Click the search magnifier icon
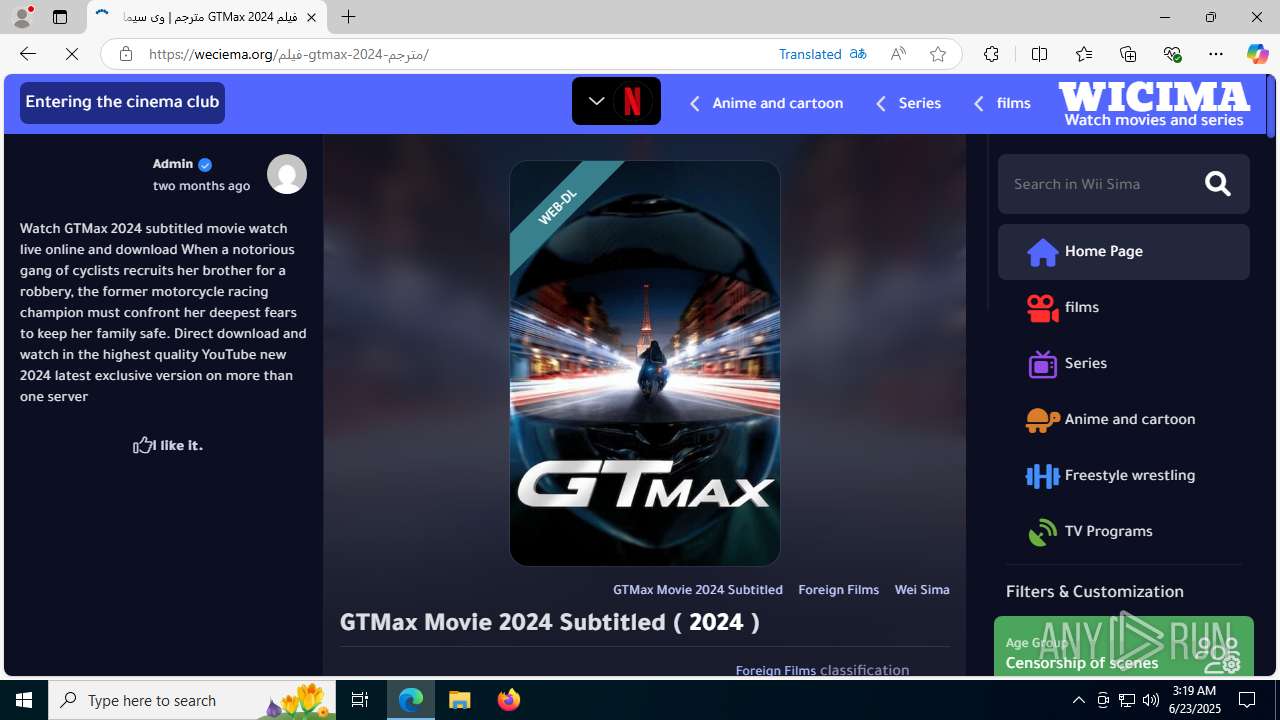The height and width of the screenshot is (720, 1280). coord(1217,184)
